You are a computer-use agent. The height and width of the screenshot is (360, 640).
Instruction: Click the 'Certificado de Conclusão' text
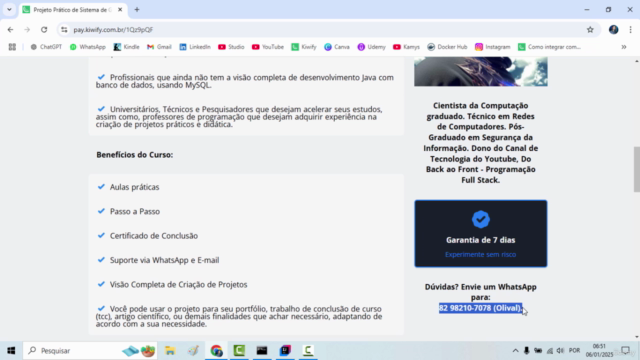[153, 236]
